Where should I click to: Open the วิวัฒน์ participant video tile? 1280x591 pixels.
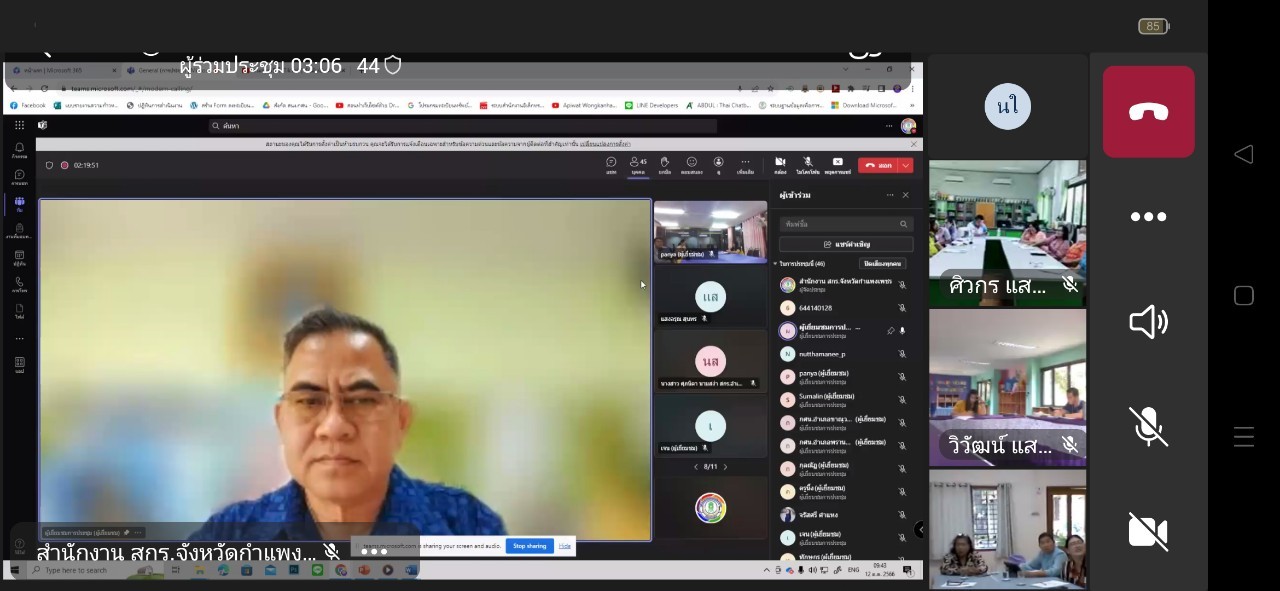click(x=1007, y=388)
